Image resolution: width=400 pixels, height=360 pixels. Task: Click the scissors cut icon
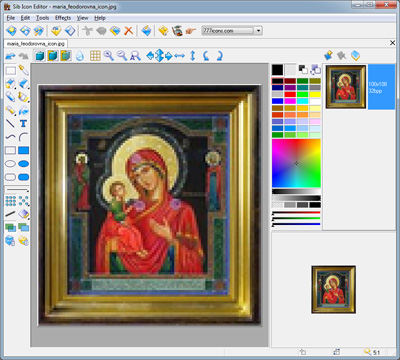tap(87, 31)
